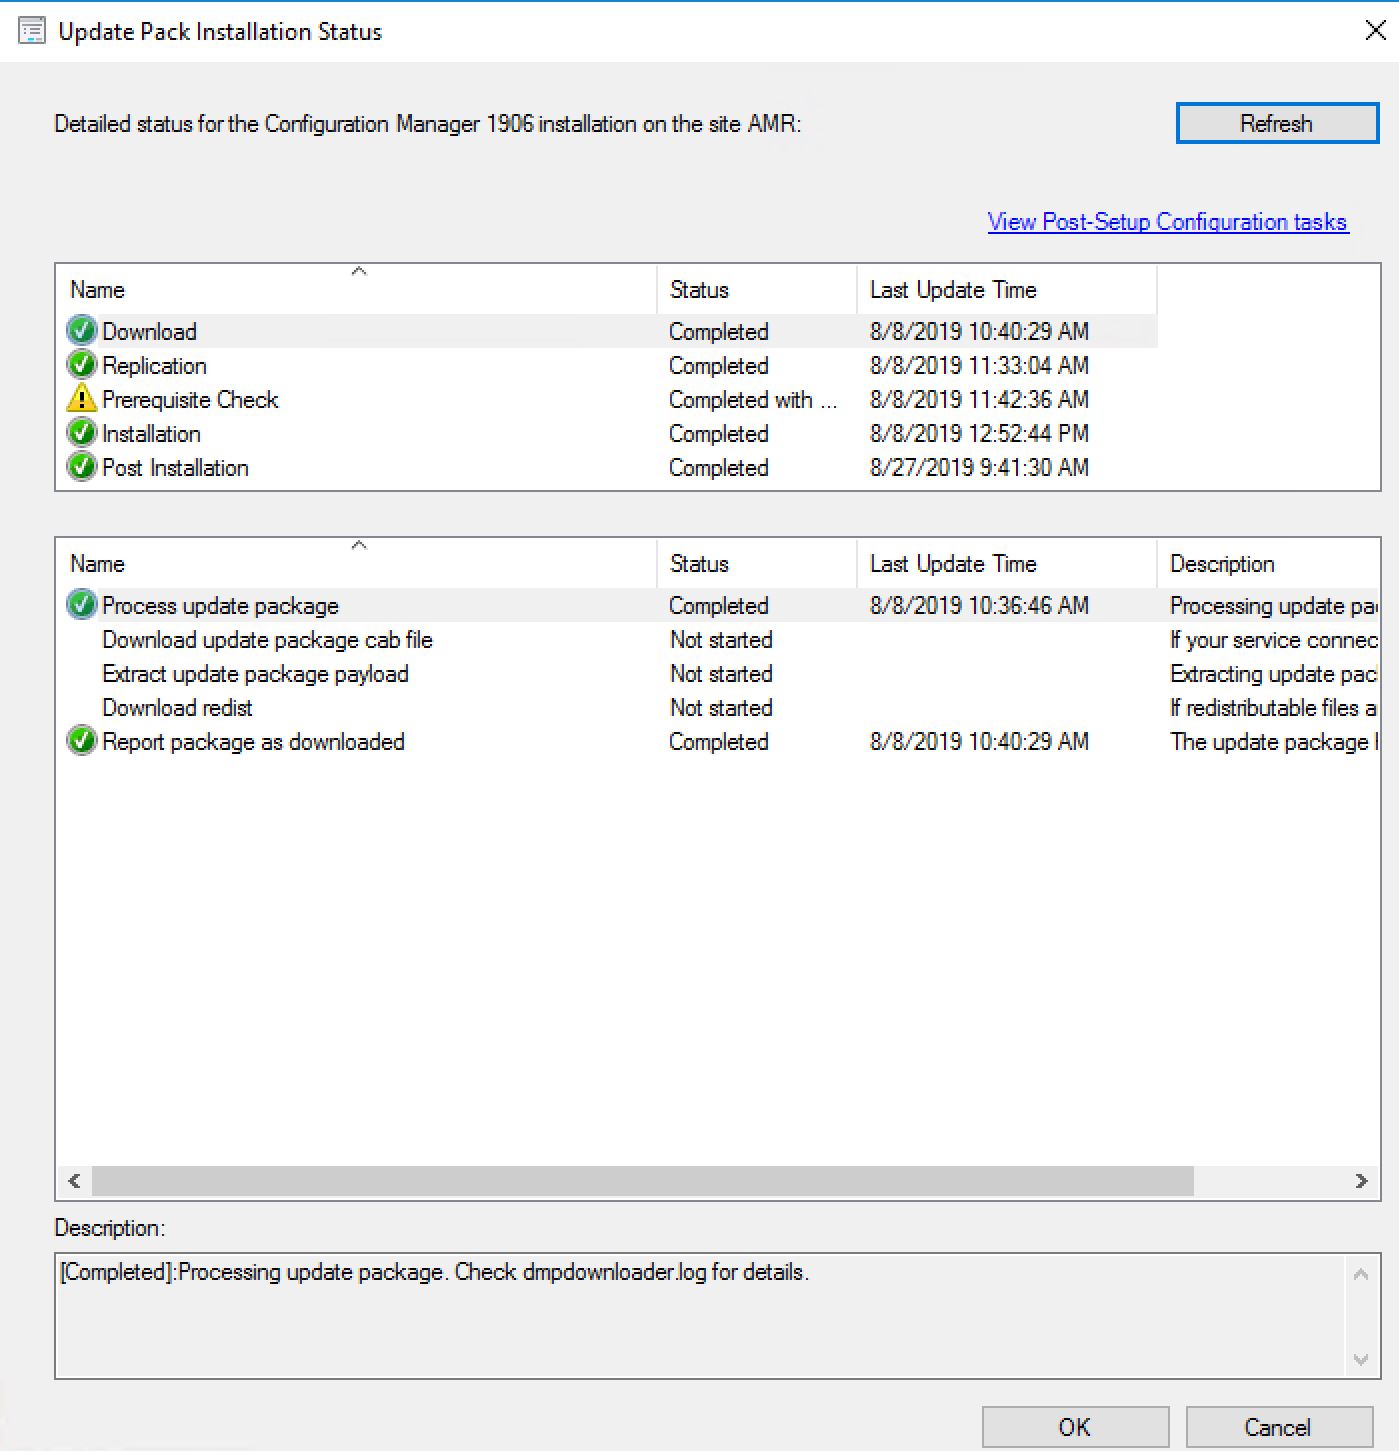This screenshot has height=1451, width=1399.
Task: Click the check icon beside Process update package
Action: click(x=81, y=605)
